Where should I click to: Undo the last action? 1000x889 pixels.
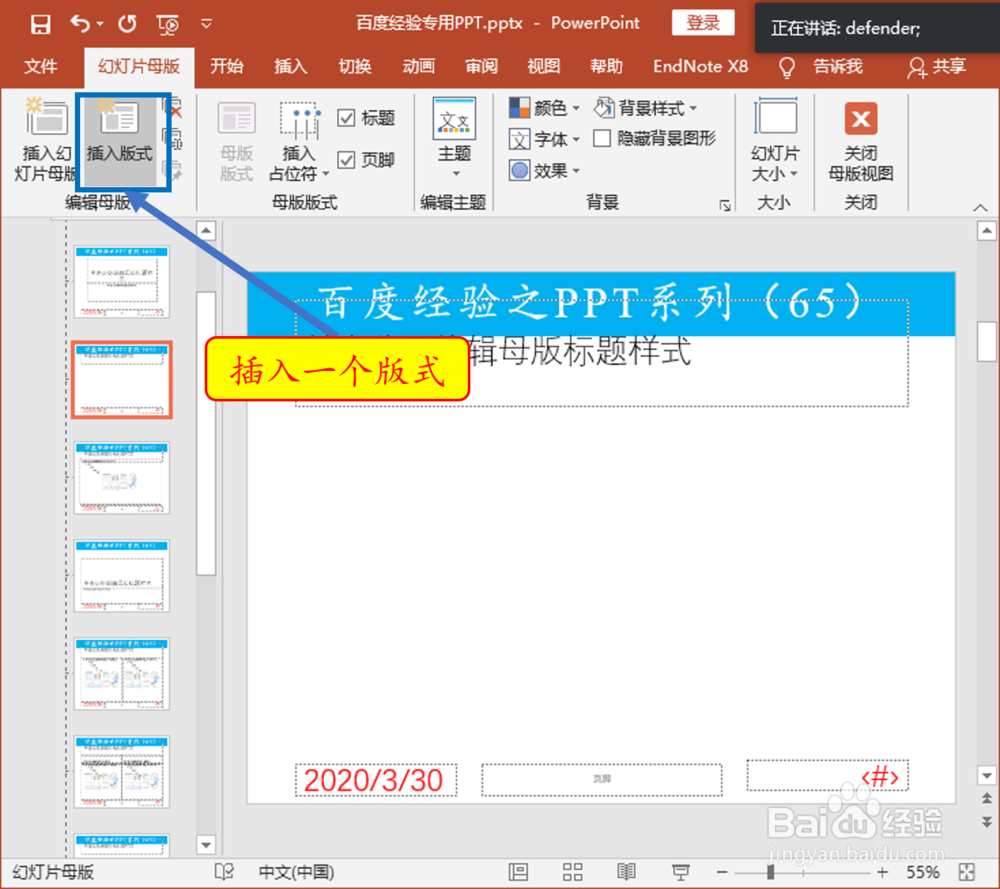tap(80, 24)
